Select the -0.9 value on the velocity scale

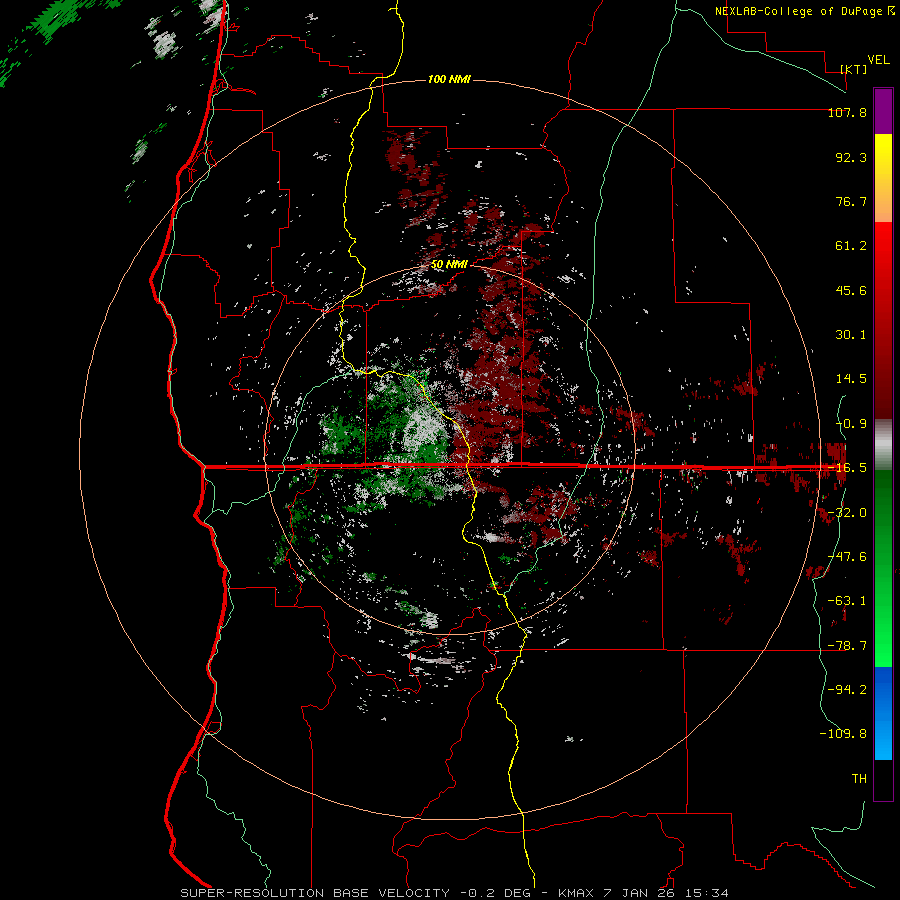851,424
